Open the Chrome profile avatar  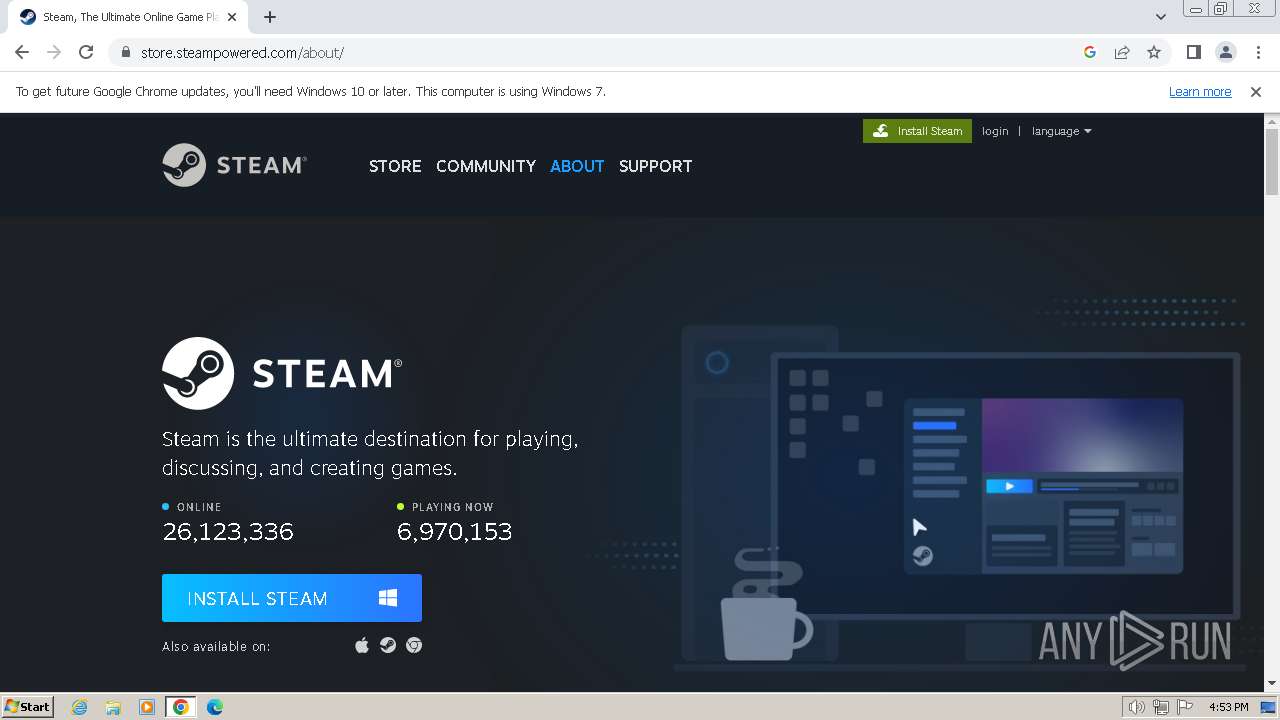click(x=1226, y=52)
